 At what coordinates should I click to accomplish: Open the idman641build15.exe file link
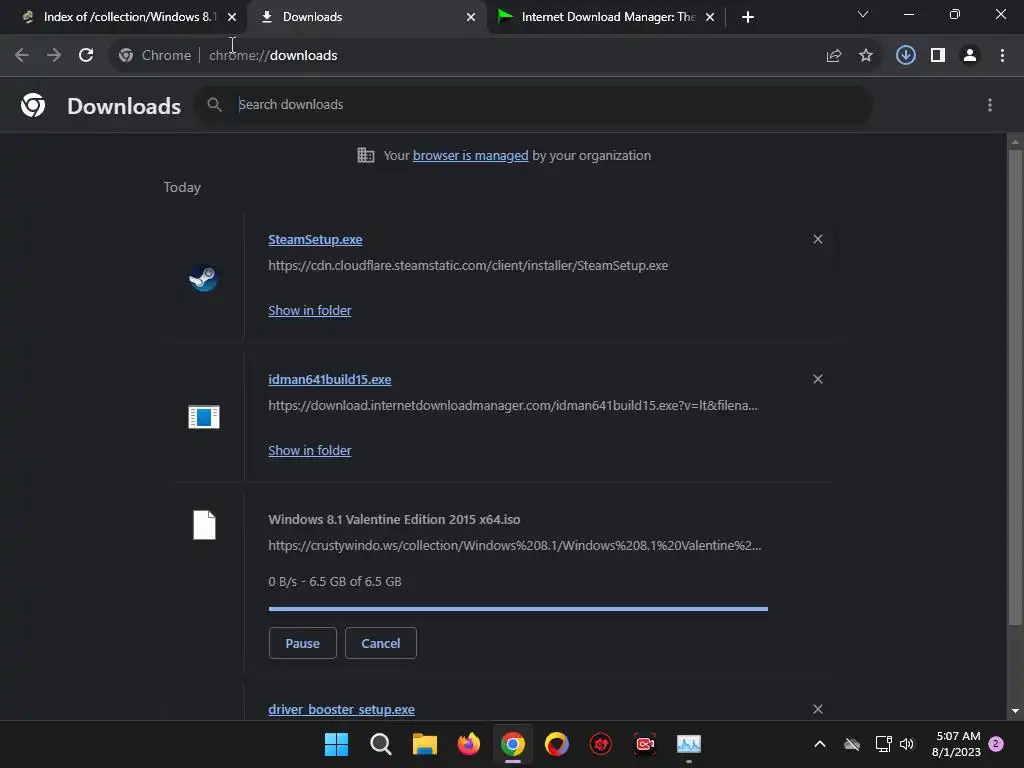point(330,379)
